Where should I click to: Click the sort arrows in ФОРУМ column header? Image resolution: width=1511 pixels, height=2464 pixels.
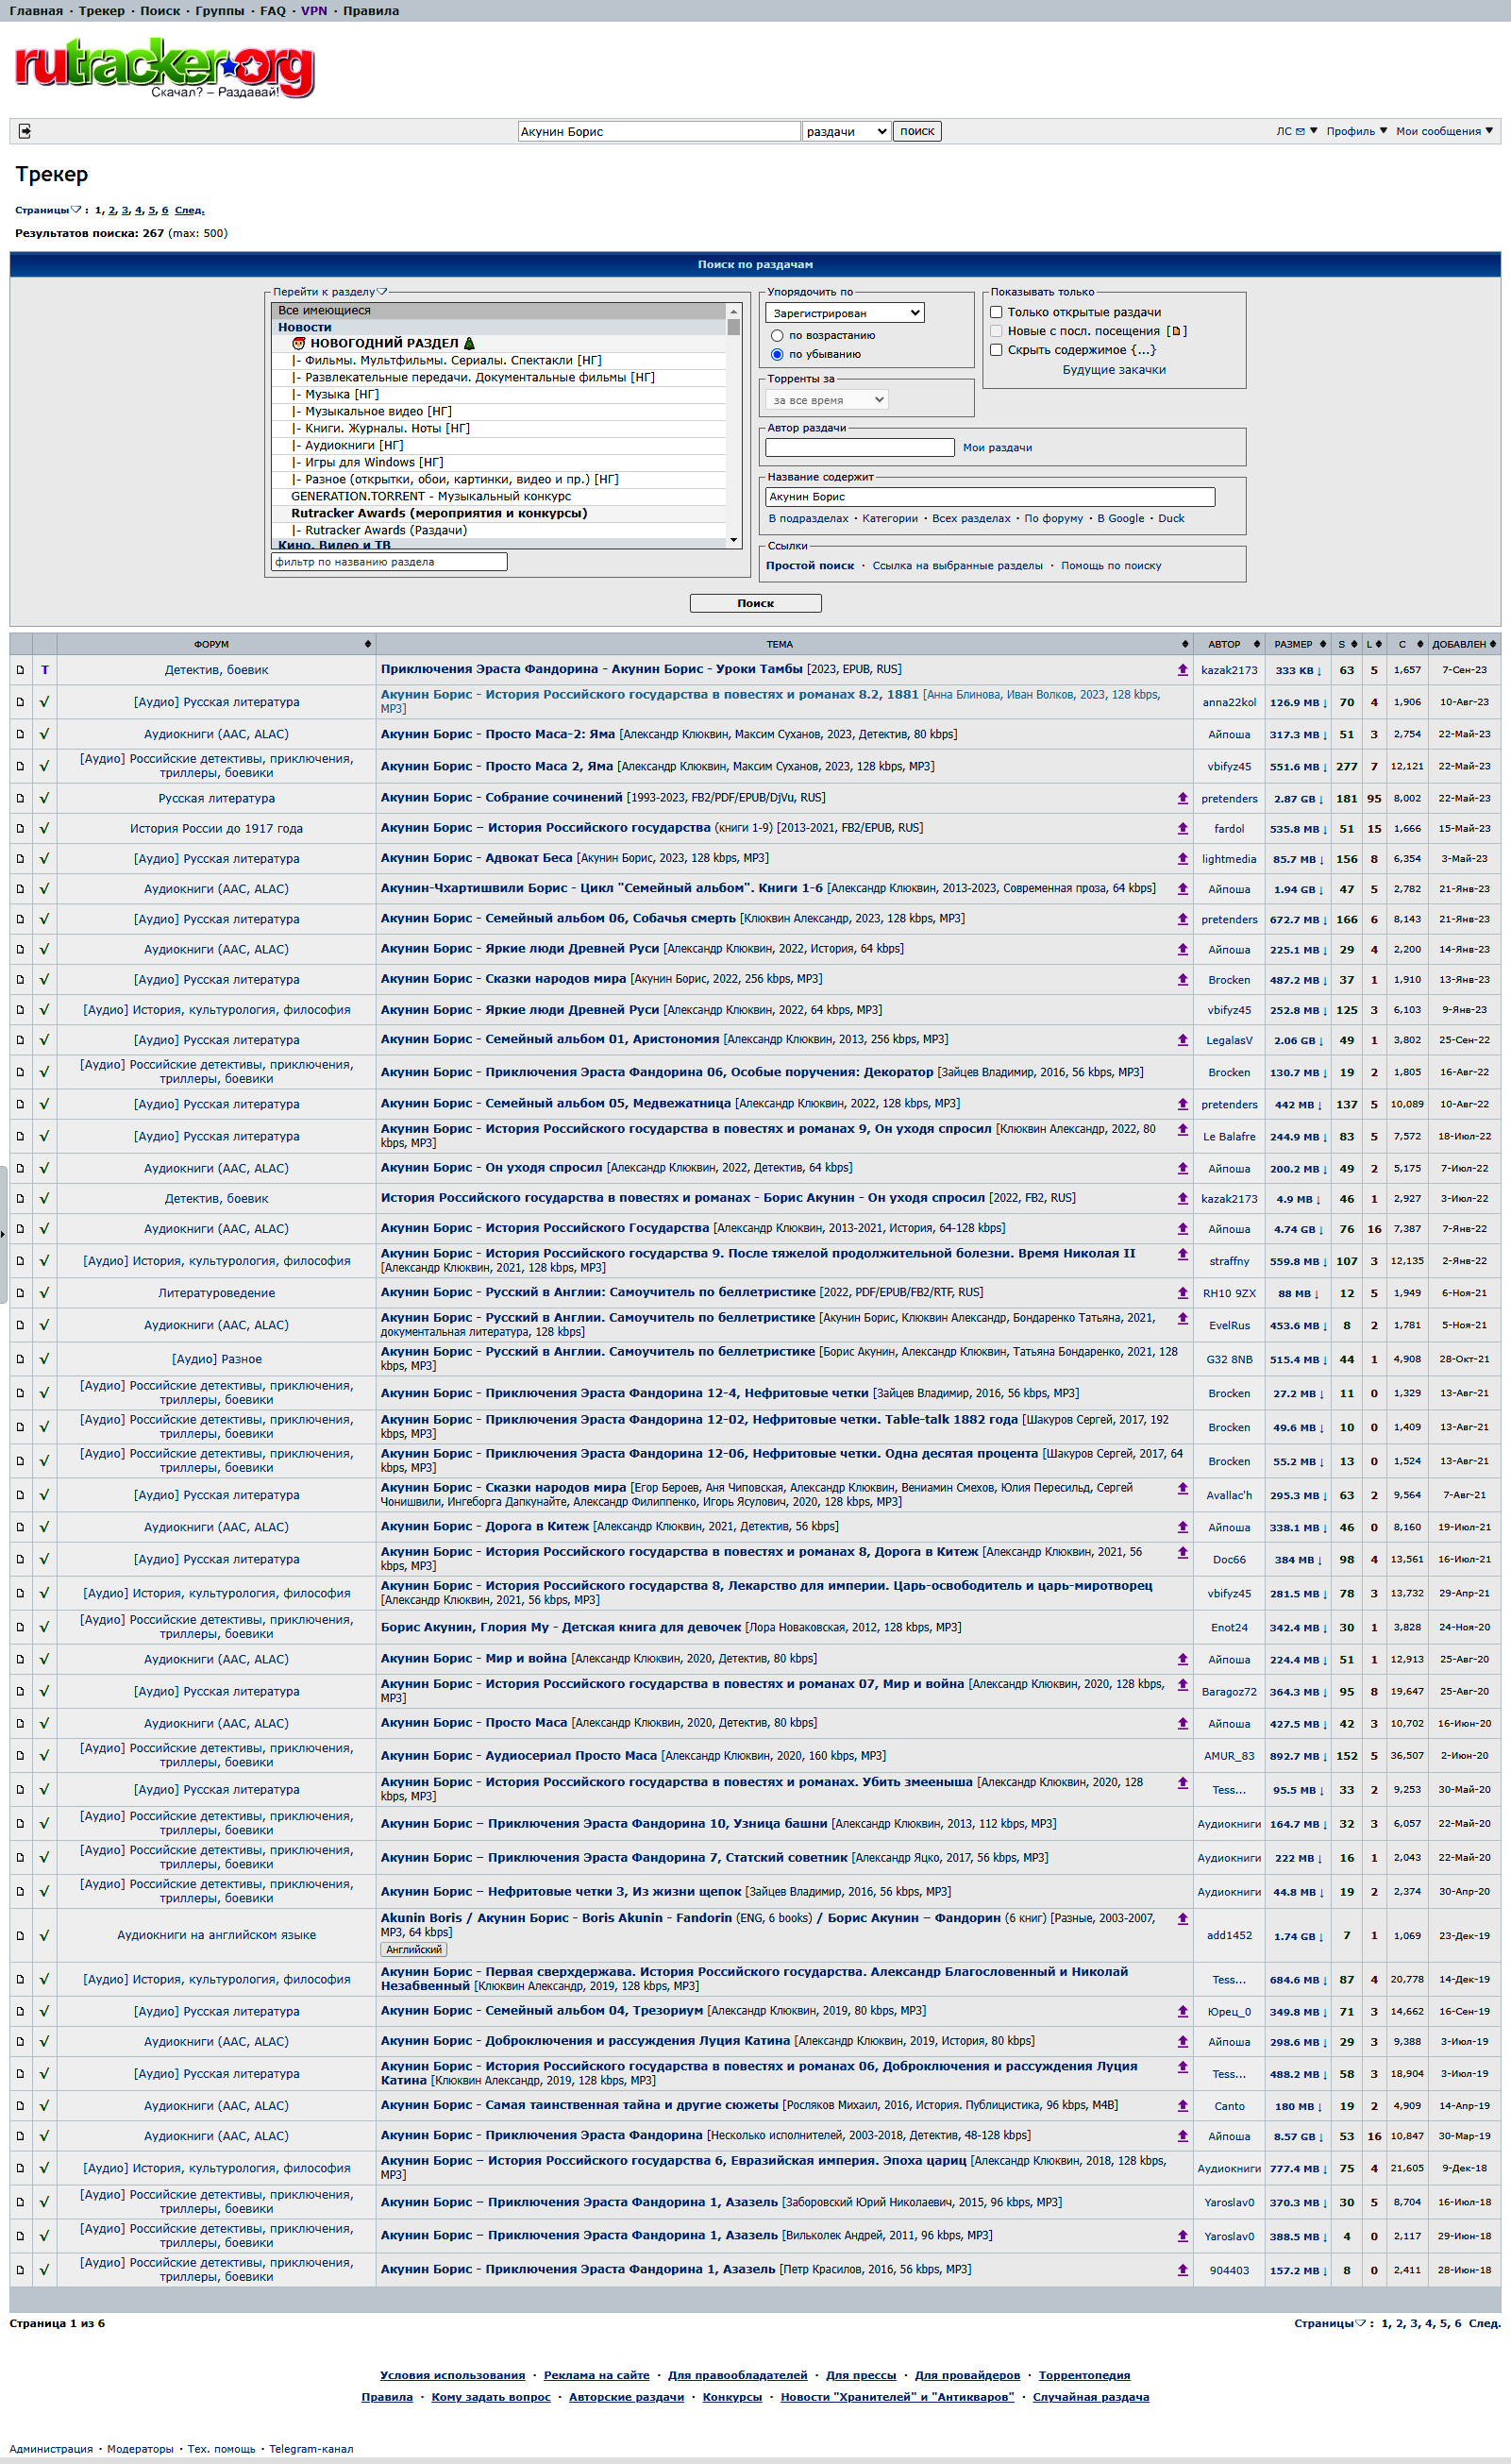[x=368, y=644]
